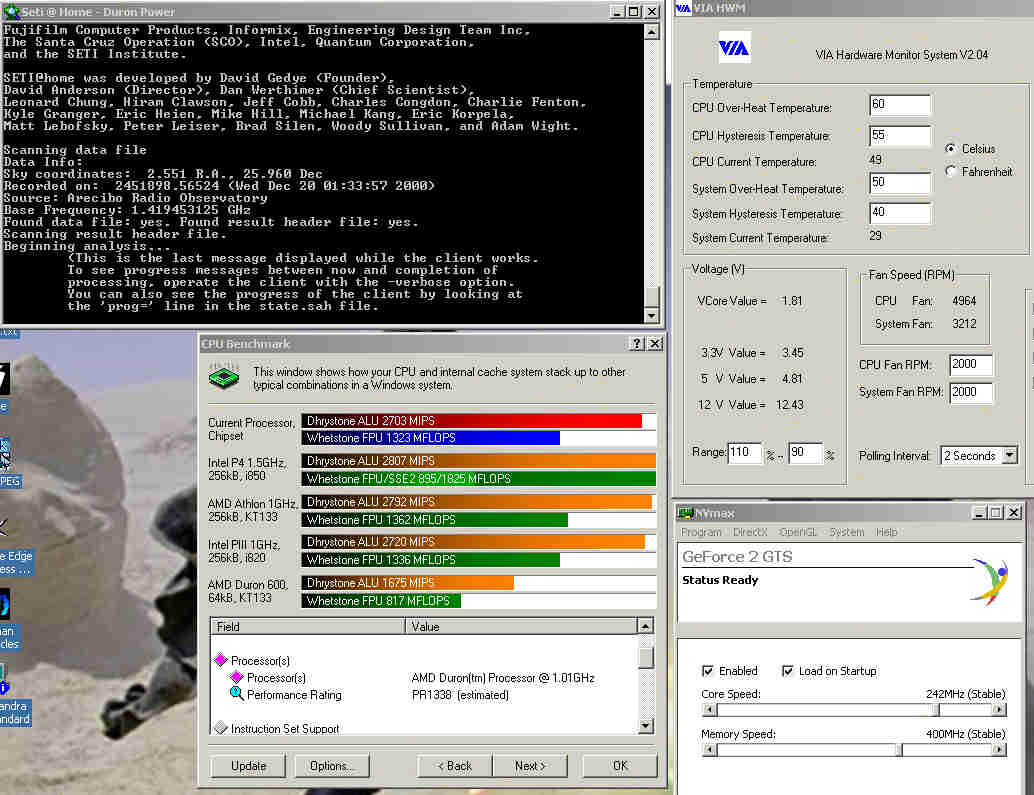
Task: Click the Memory Speed slider left arrow
Action: (709, 750)
